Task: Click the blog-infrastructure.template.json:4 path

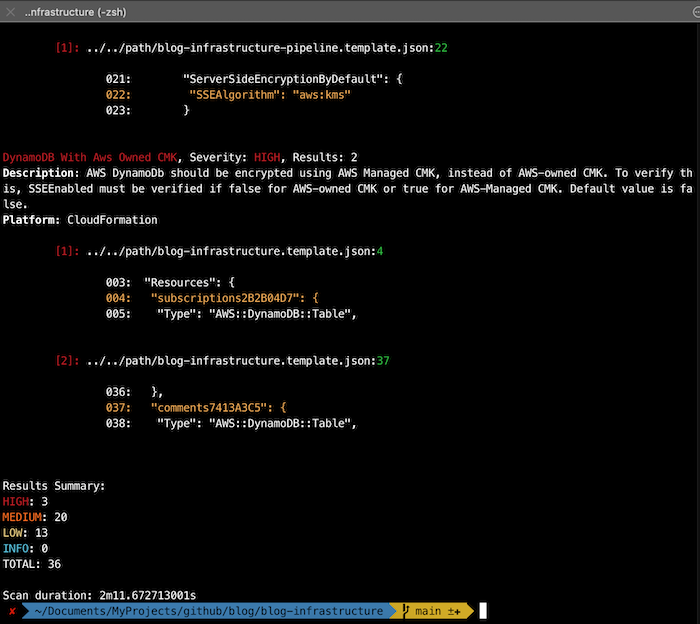Action: pos(235,251)
